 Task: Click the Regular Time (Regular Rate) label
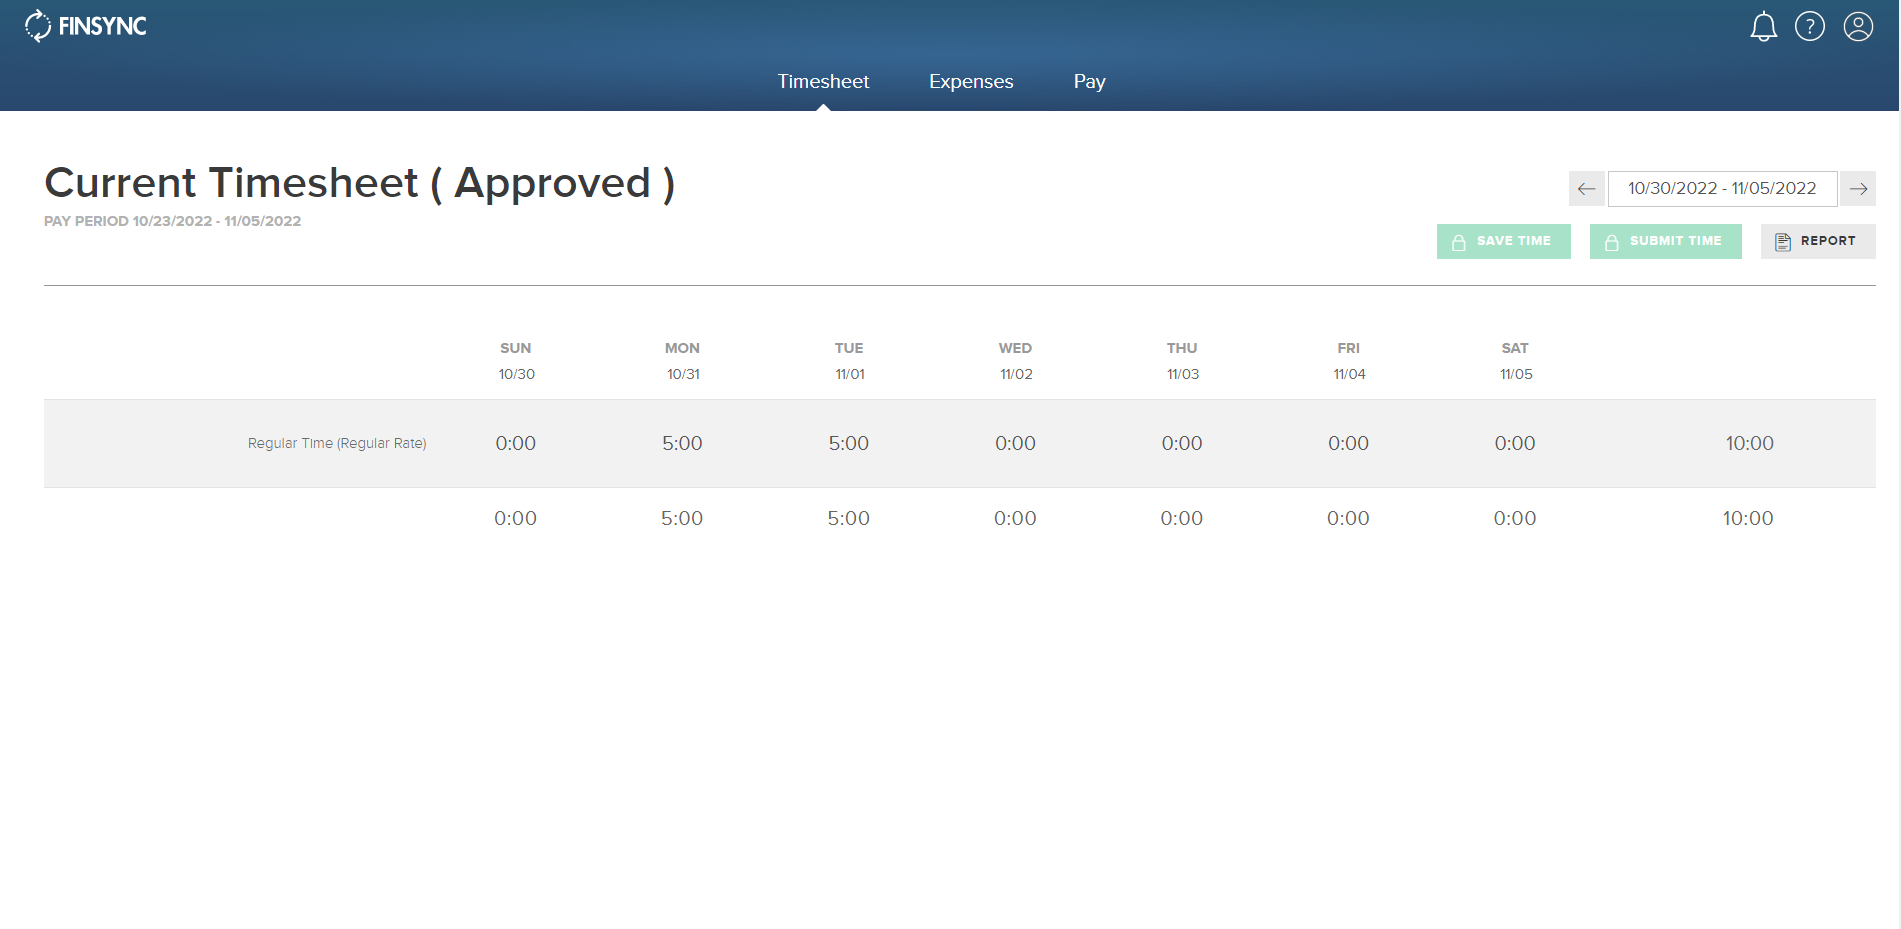coord(337,443)
